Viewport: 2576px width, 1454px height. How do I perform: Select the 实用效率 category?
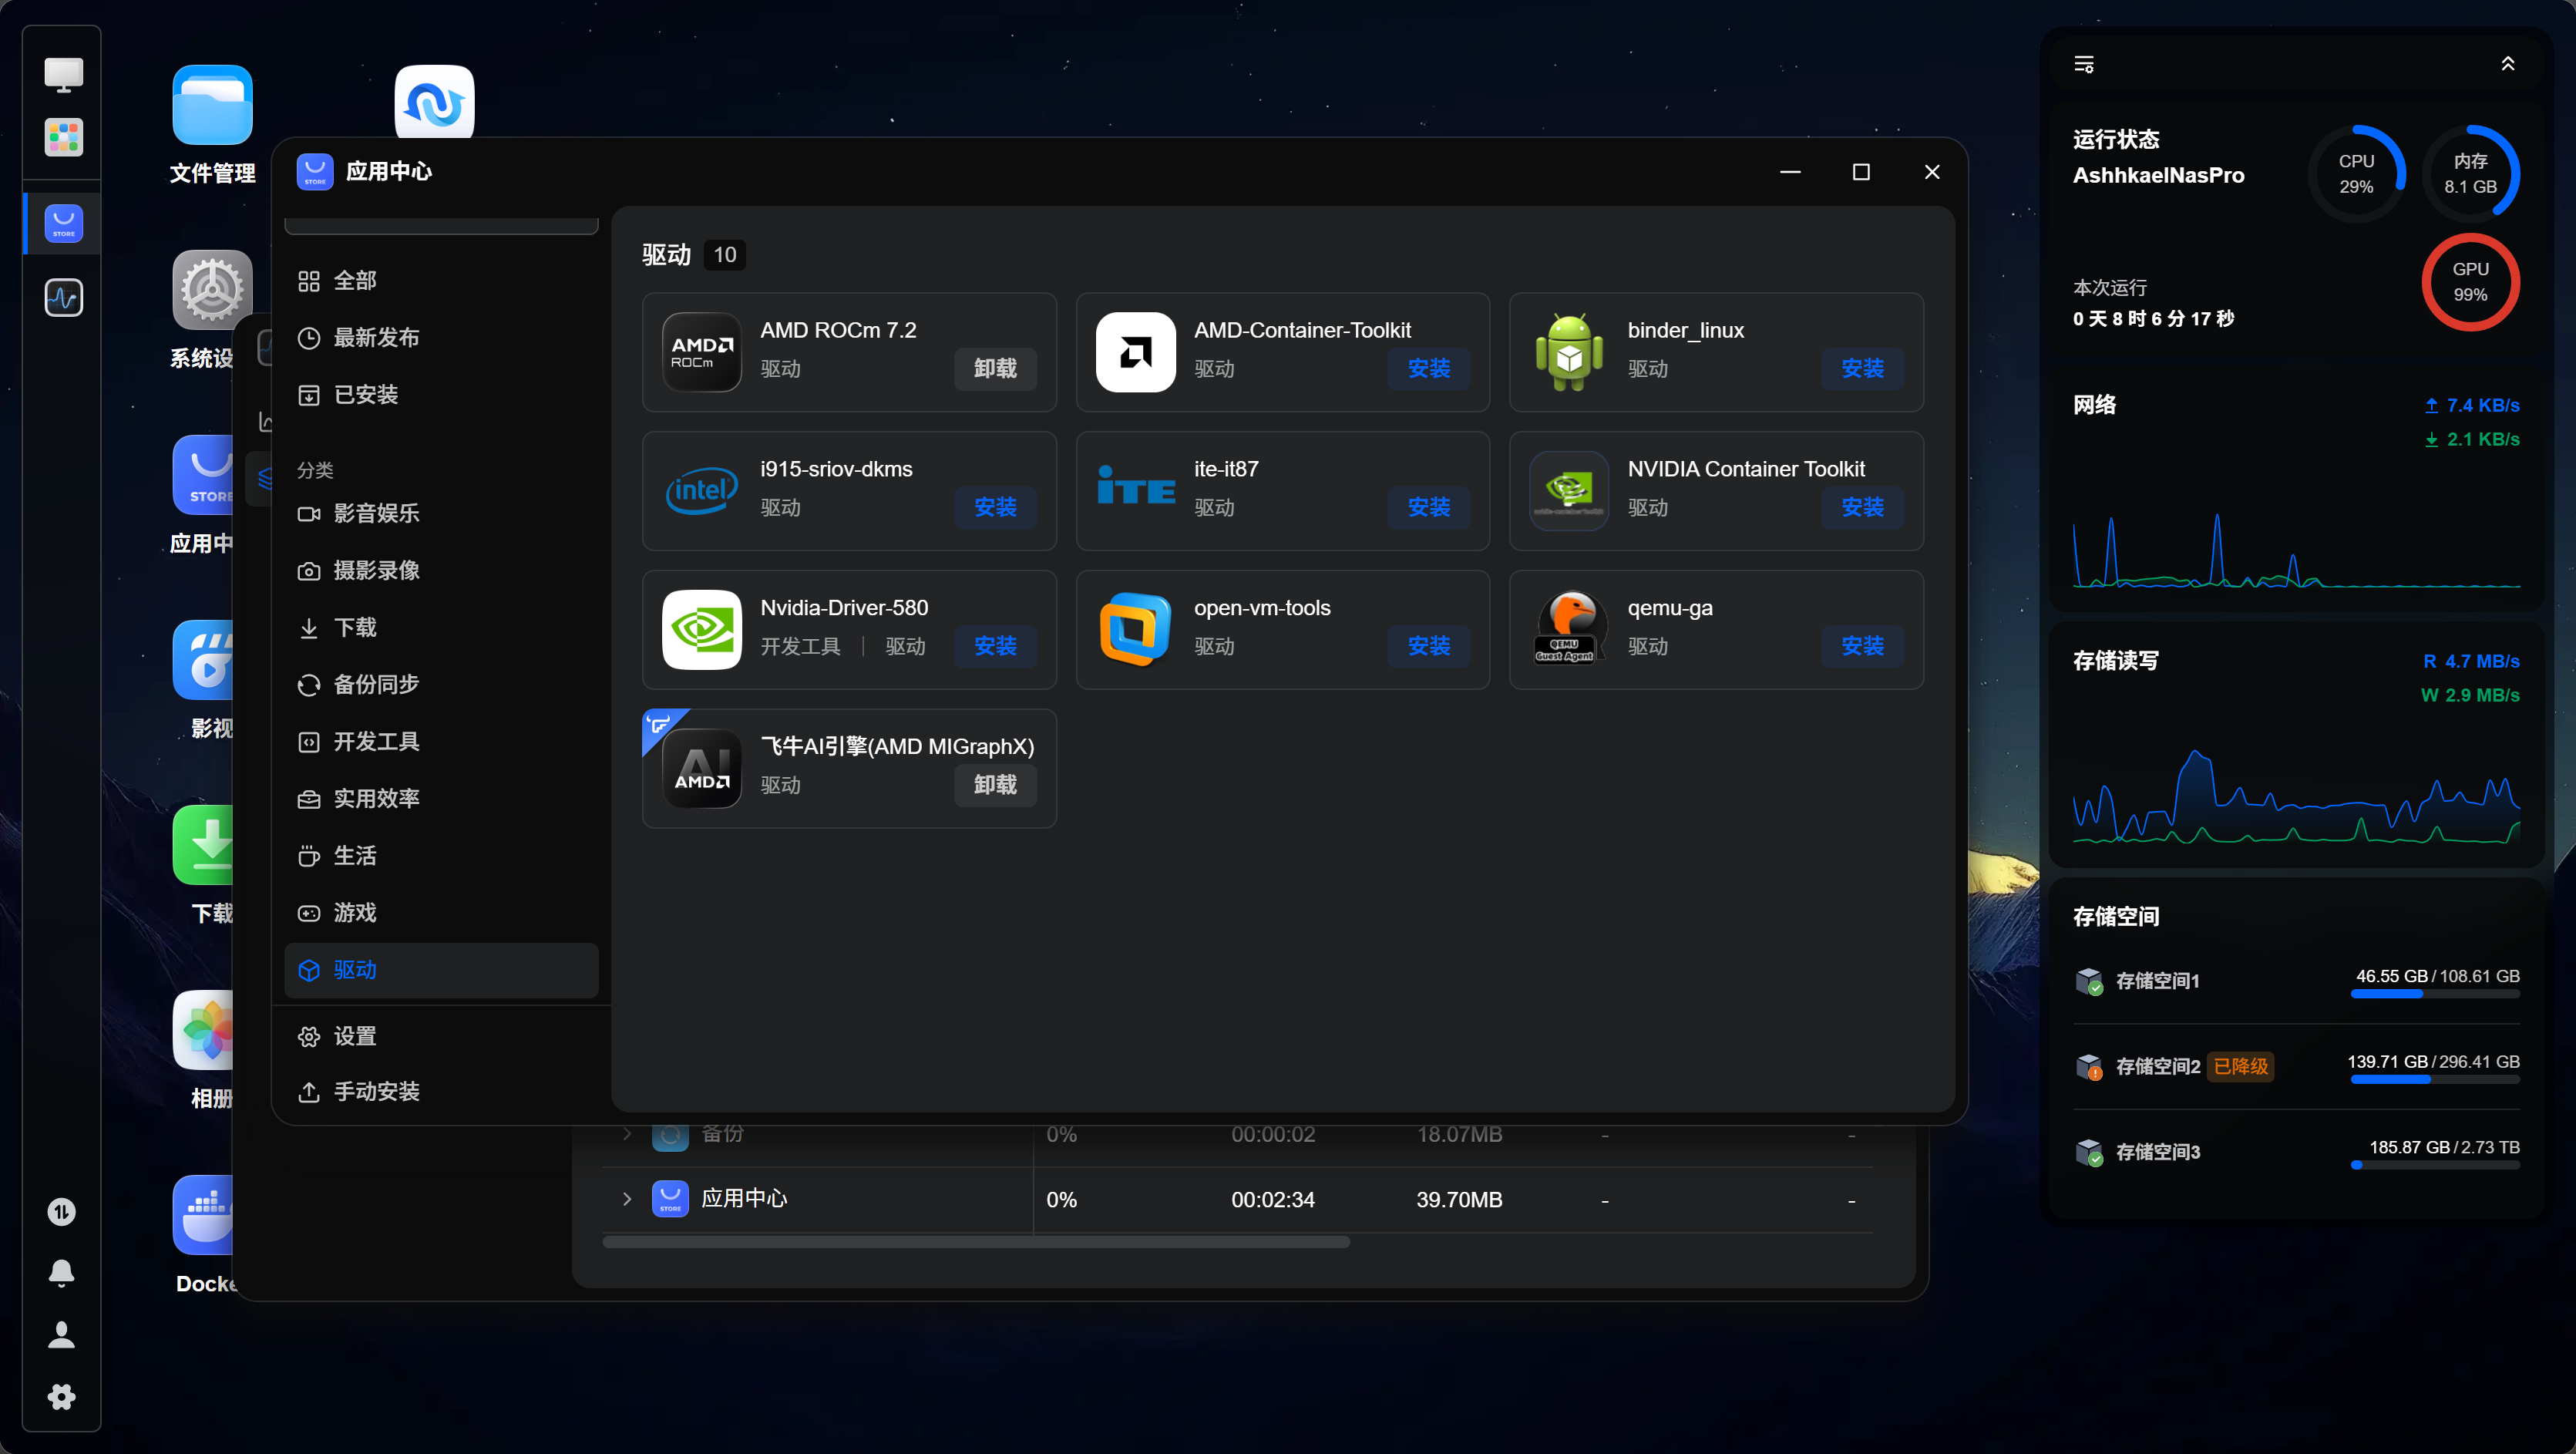click(441, 799)
